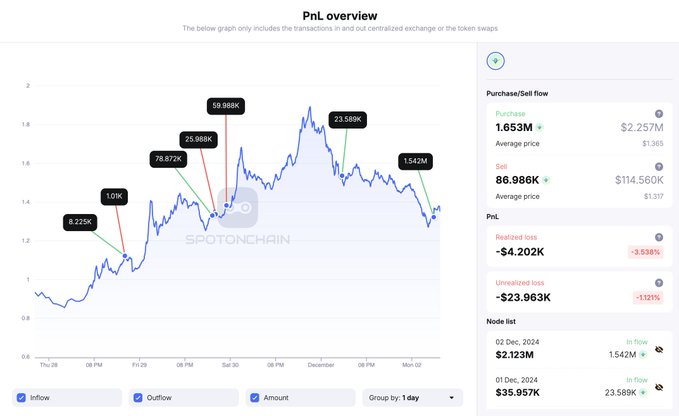Click the Sat 30 x-axis label
The height and width of the screenshot is (416, 679).
point(230,365)
